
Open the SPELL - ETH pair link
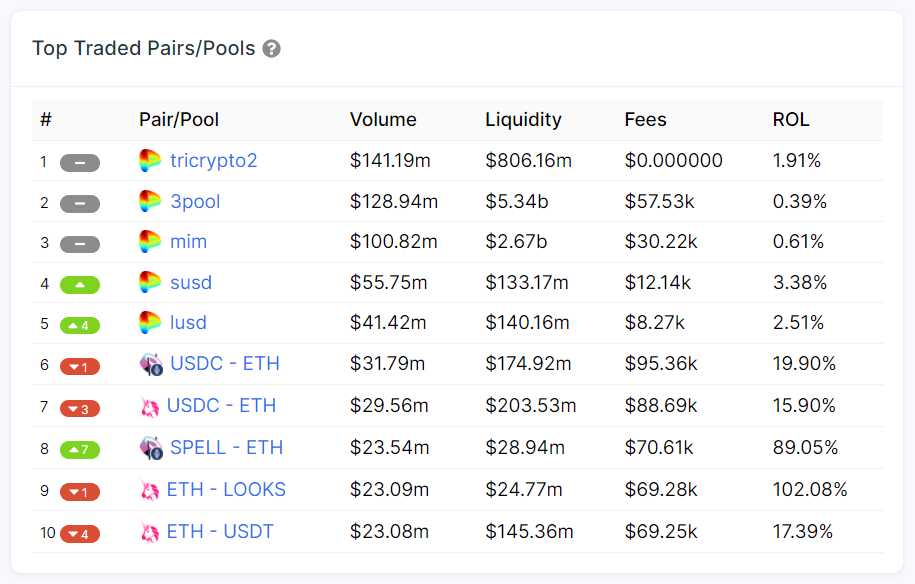(x=226, y=447)
